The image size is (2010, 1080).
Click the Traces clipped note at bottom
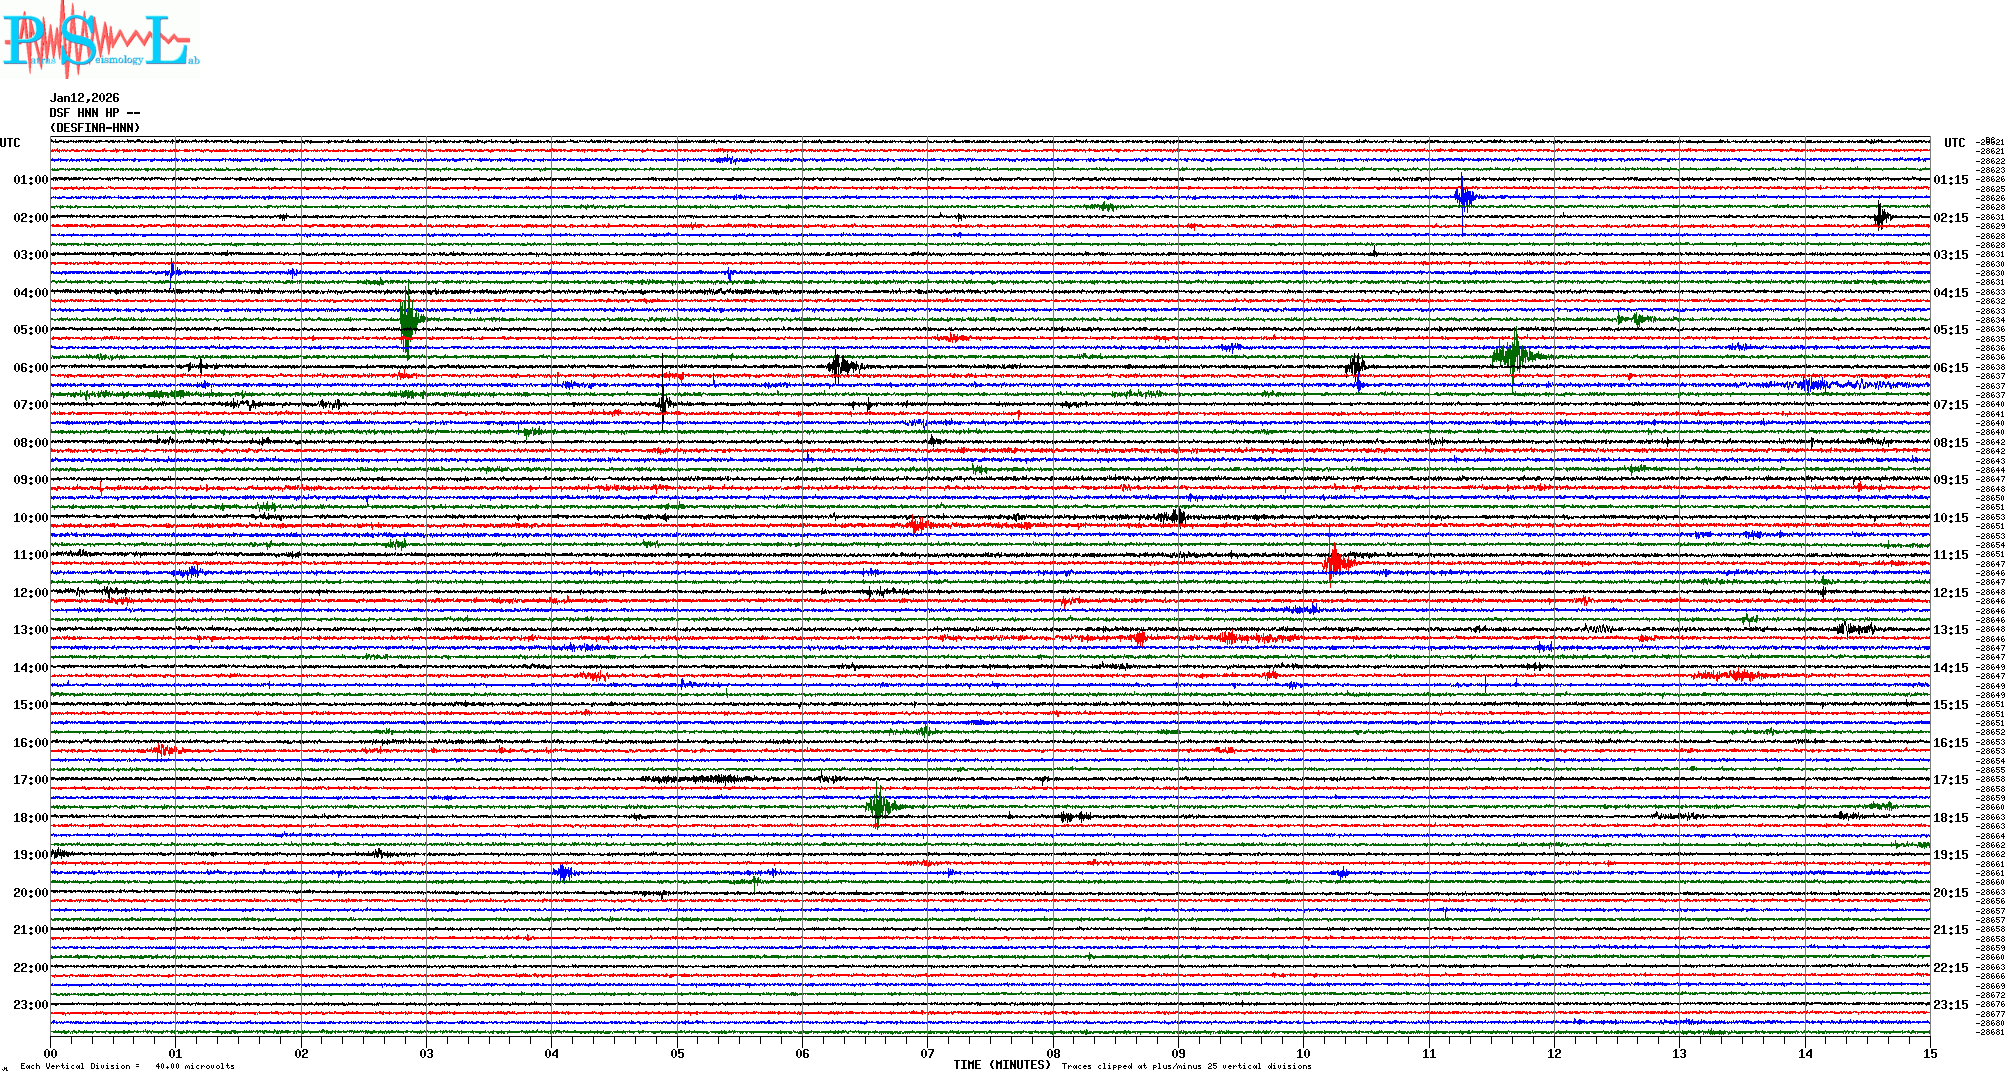coord(1186,1066)
